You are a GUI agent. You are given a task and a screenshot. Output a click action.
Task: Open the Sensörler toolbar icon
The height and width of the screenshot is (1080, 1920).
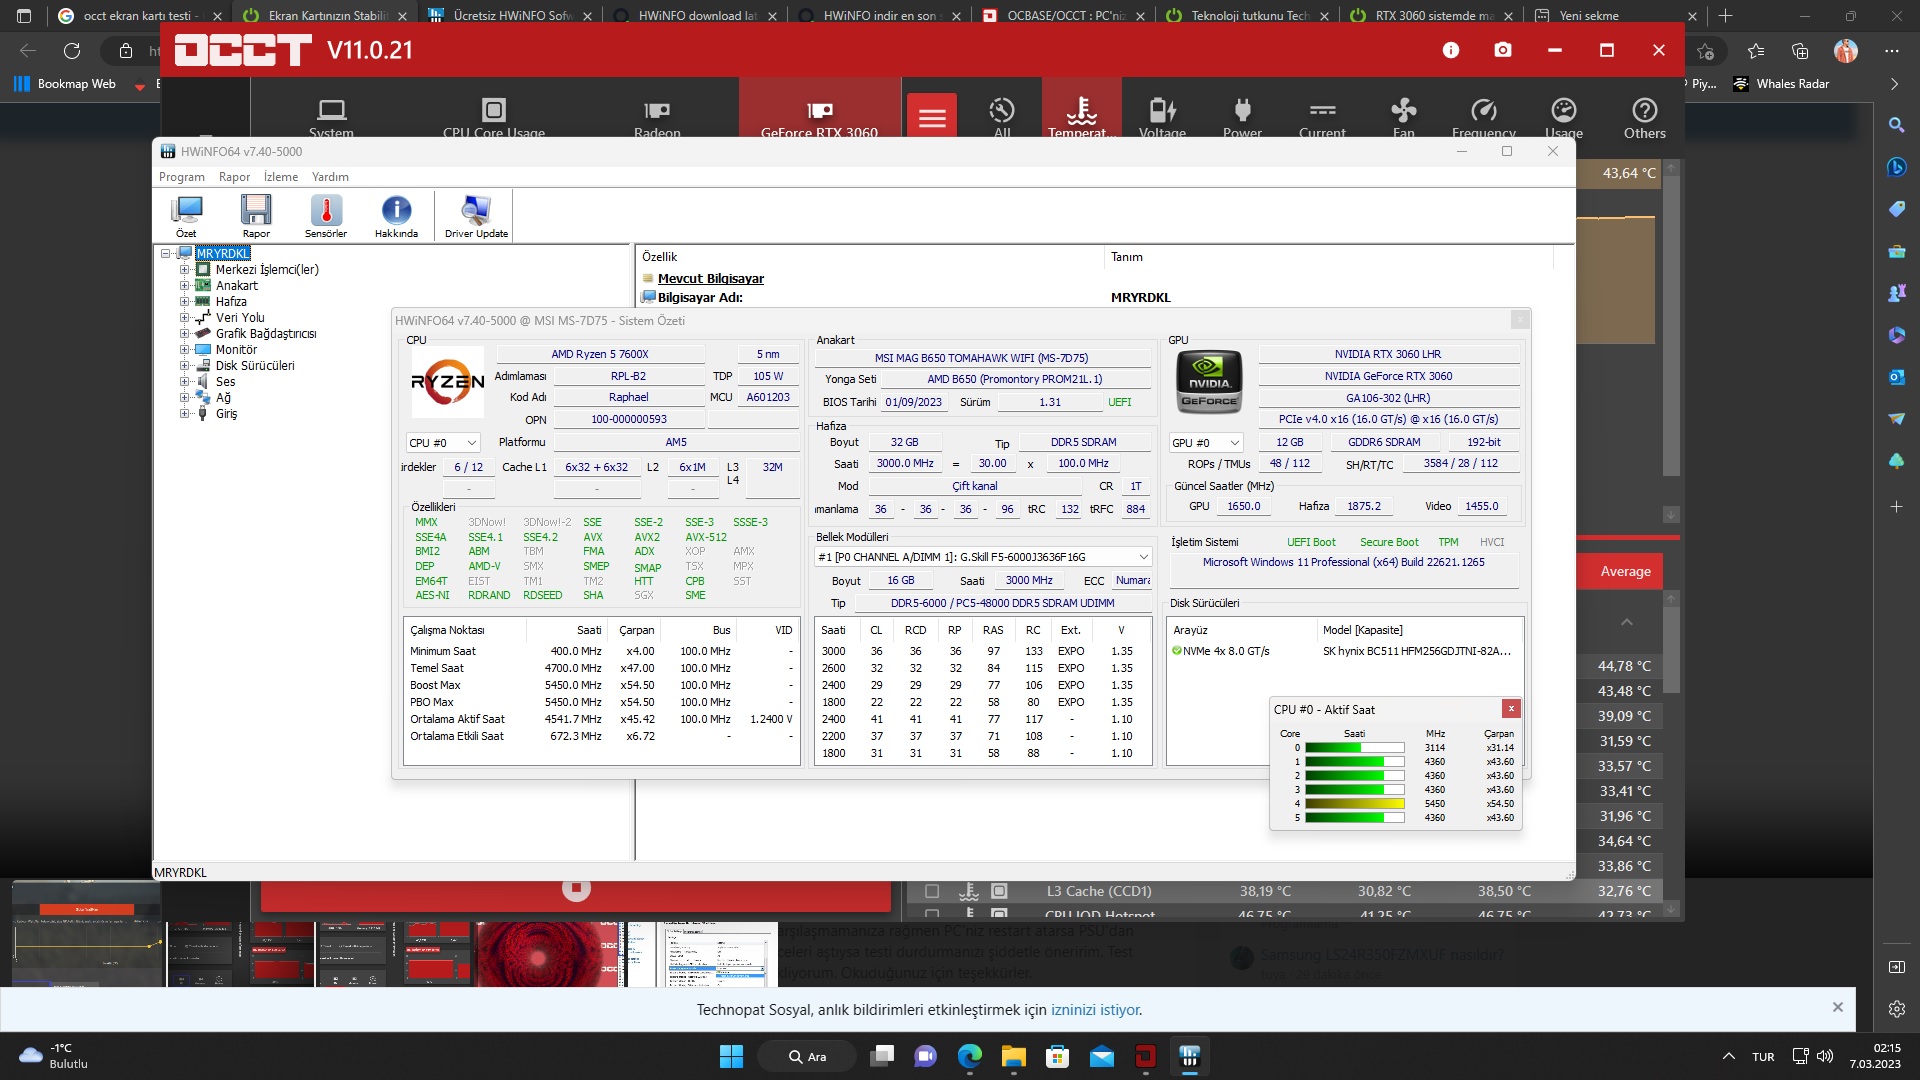326,215
